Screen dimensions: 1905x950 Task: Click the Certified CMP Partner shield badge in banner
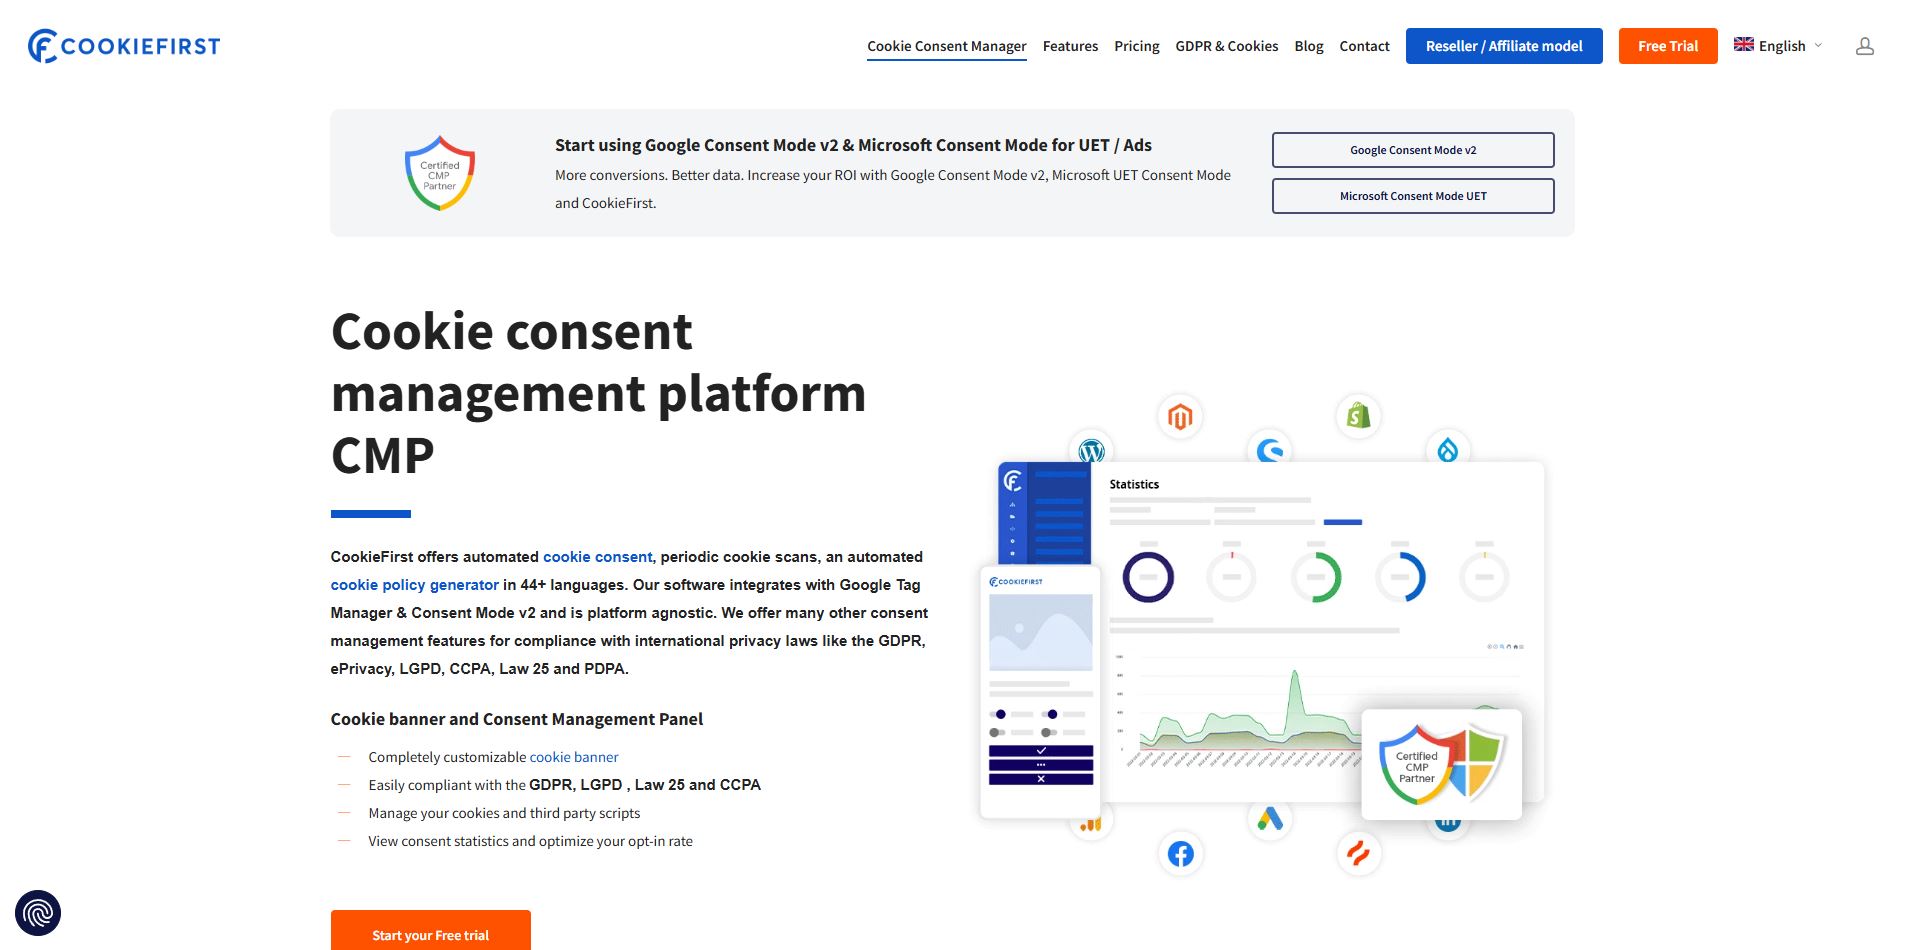point(440,173)
